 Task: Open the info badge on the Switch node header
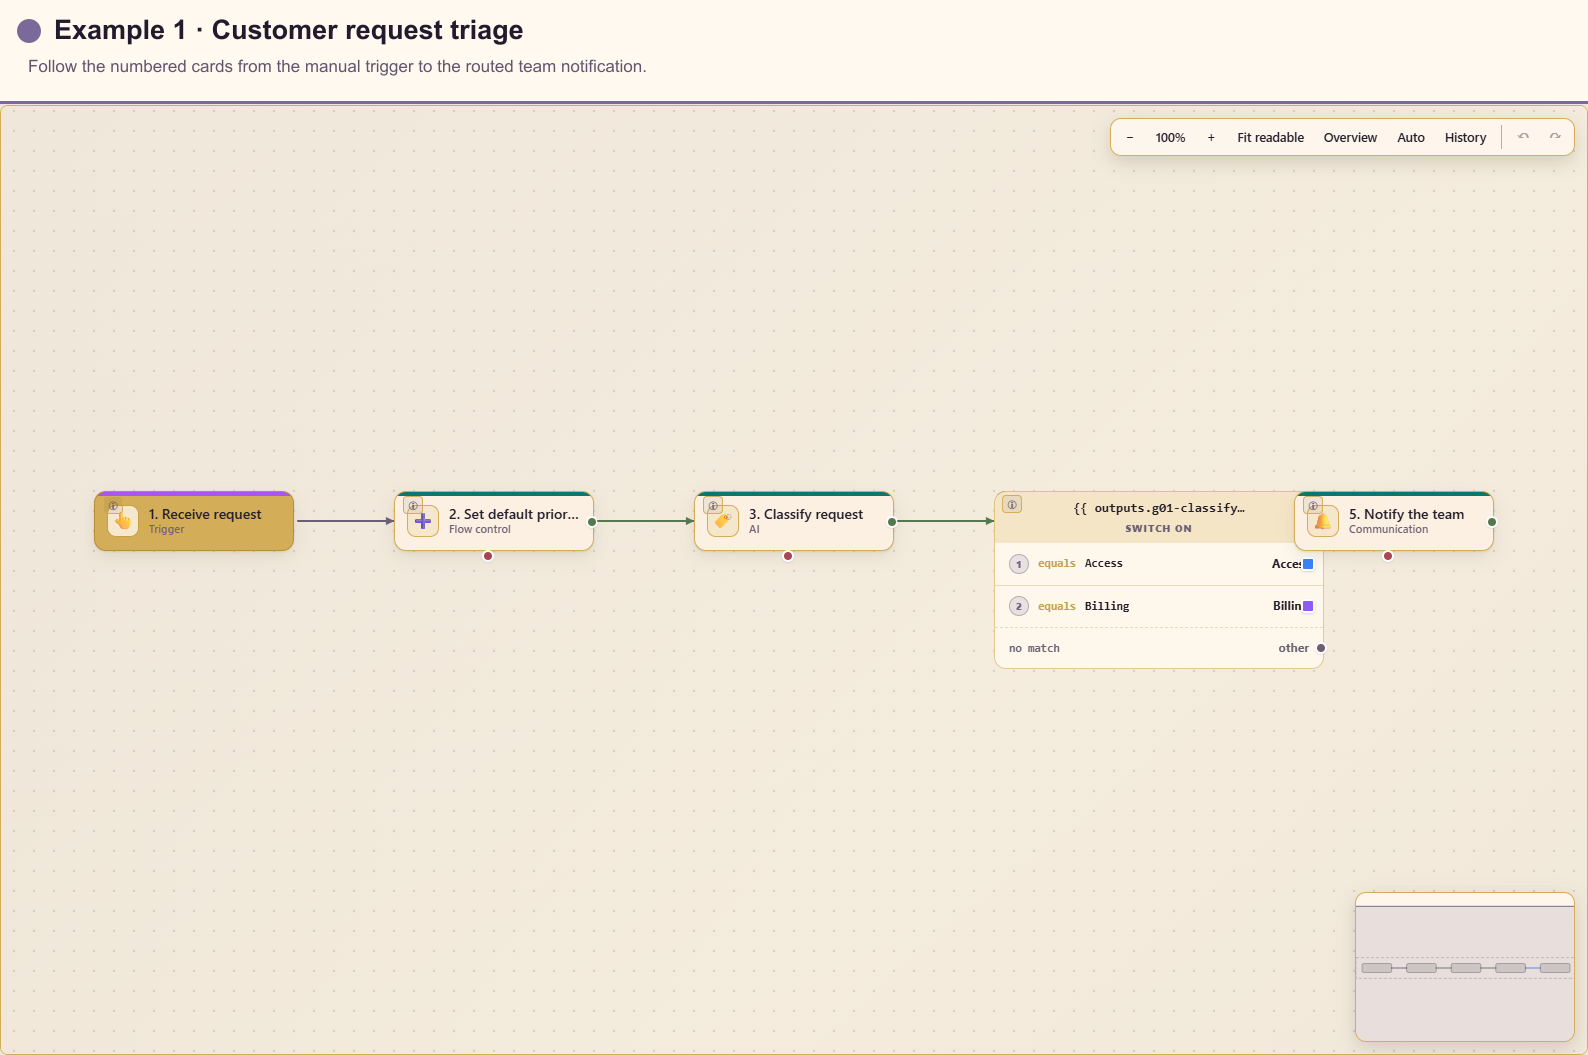(x=1012, y=505)
